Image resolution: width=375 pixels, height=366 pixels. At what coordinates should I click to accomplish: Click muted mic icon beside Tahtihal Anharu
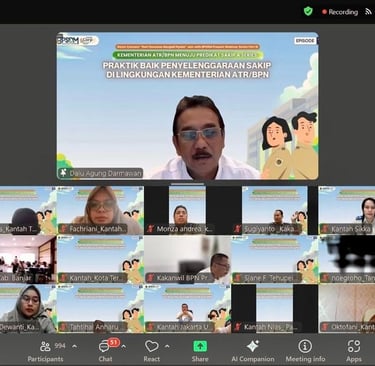tap(63, 327)
